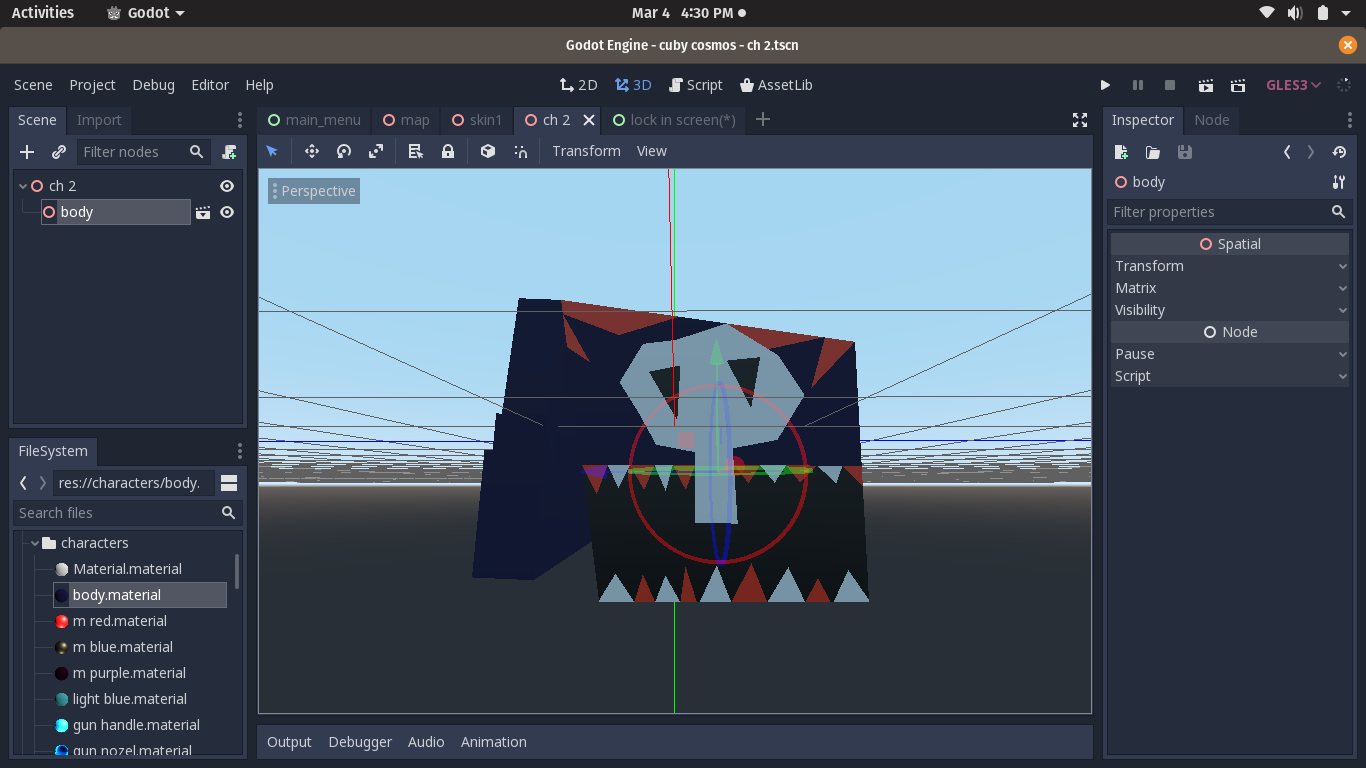Open the body node's object tools icon

1338,182
